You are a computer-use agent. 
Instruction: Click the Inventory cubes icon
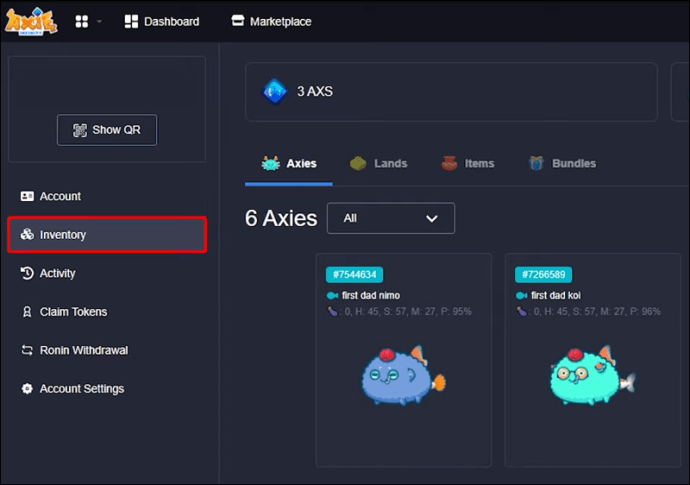pos(27,234)
